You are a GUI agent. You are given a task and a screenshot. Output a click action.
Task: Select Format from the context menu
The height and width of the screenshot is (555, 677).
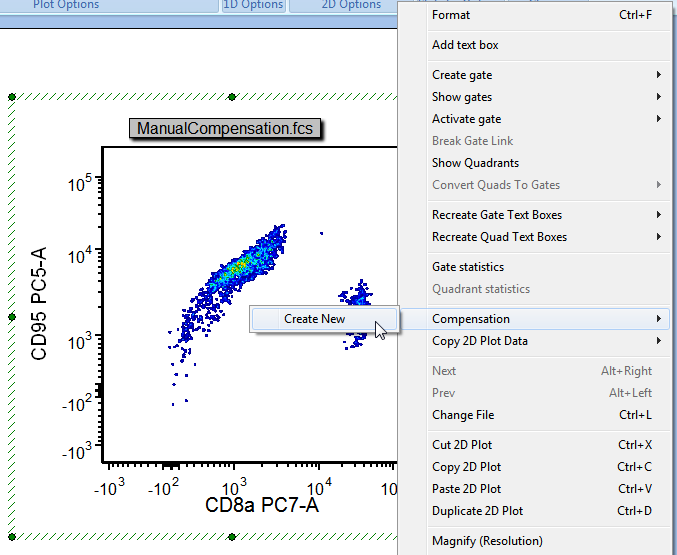click(451, 15)
